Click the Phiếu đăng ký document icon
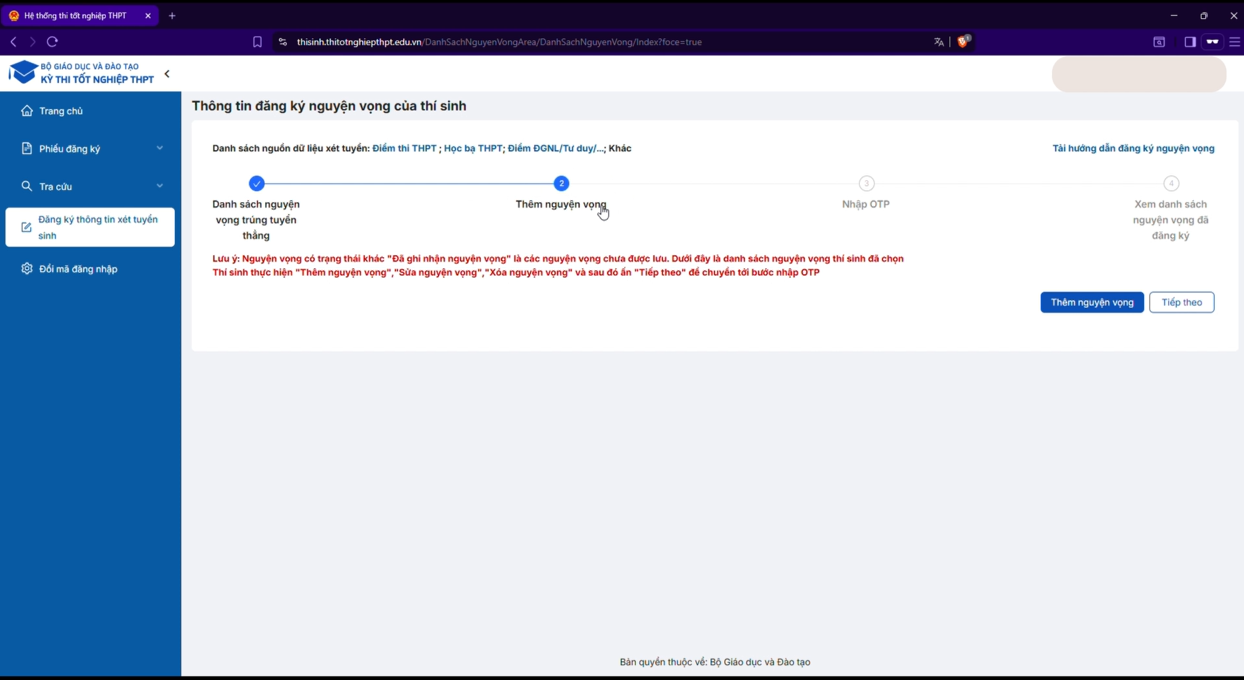 pos(27,148)
